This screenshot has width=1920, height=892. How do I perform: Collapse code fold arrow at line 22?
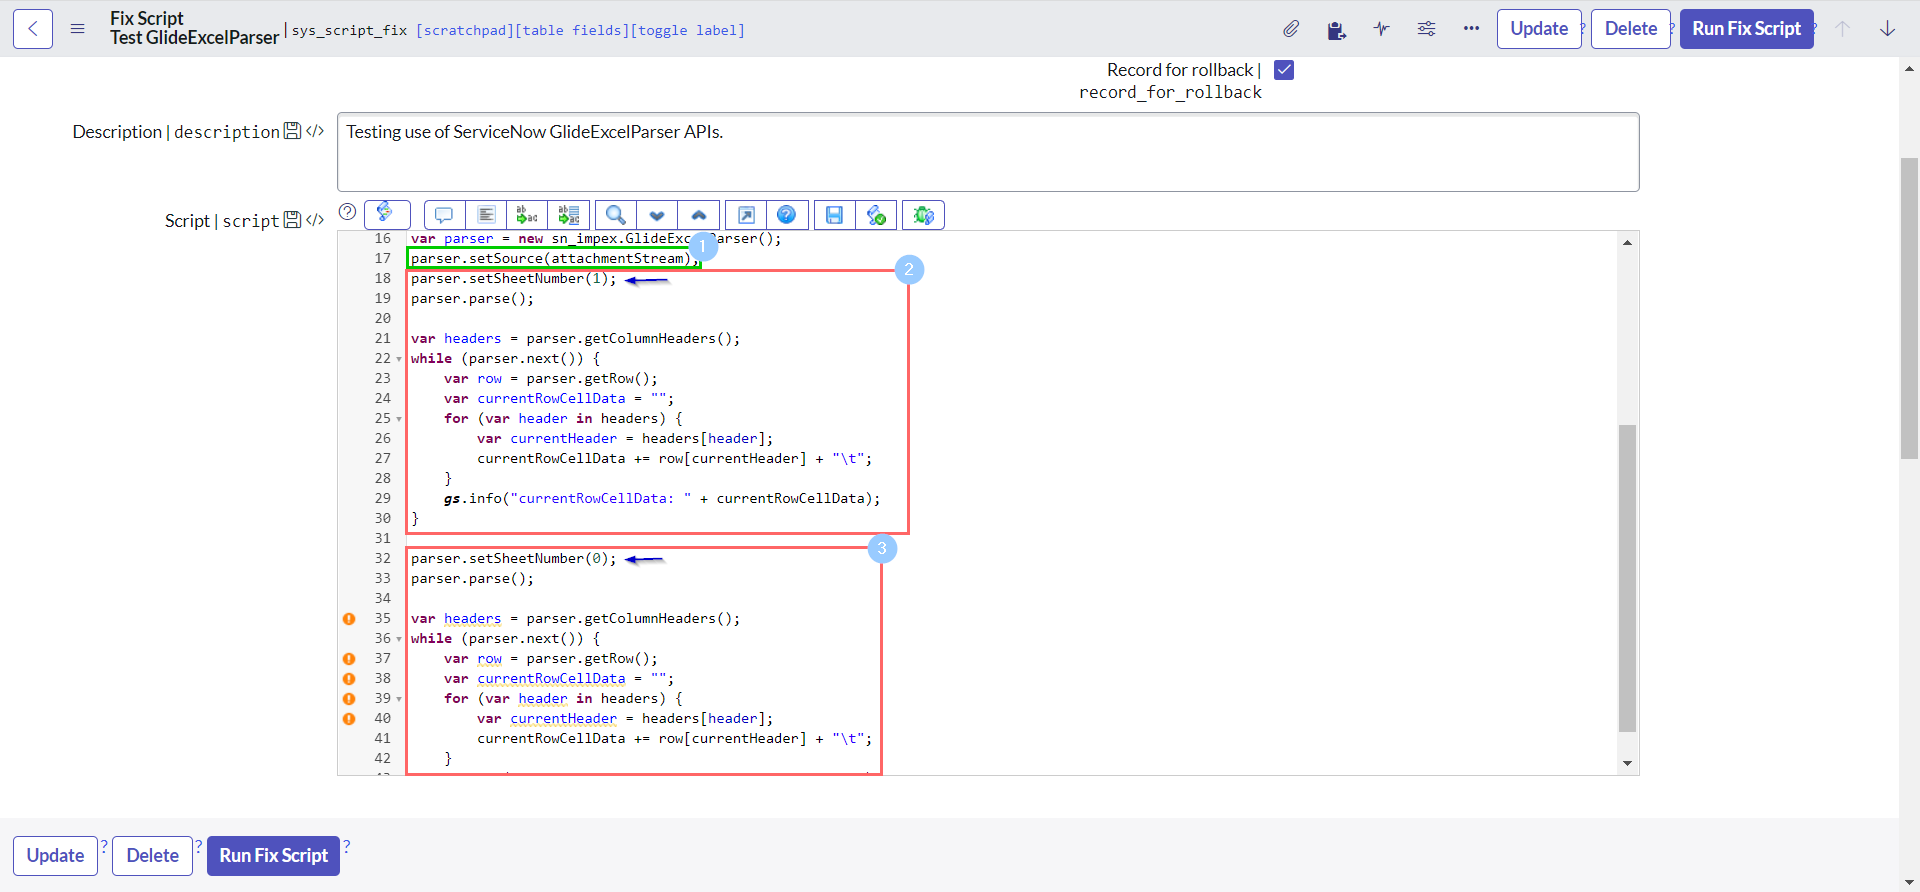coord(399,359)
